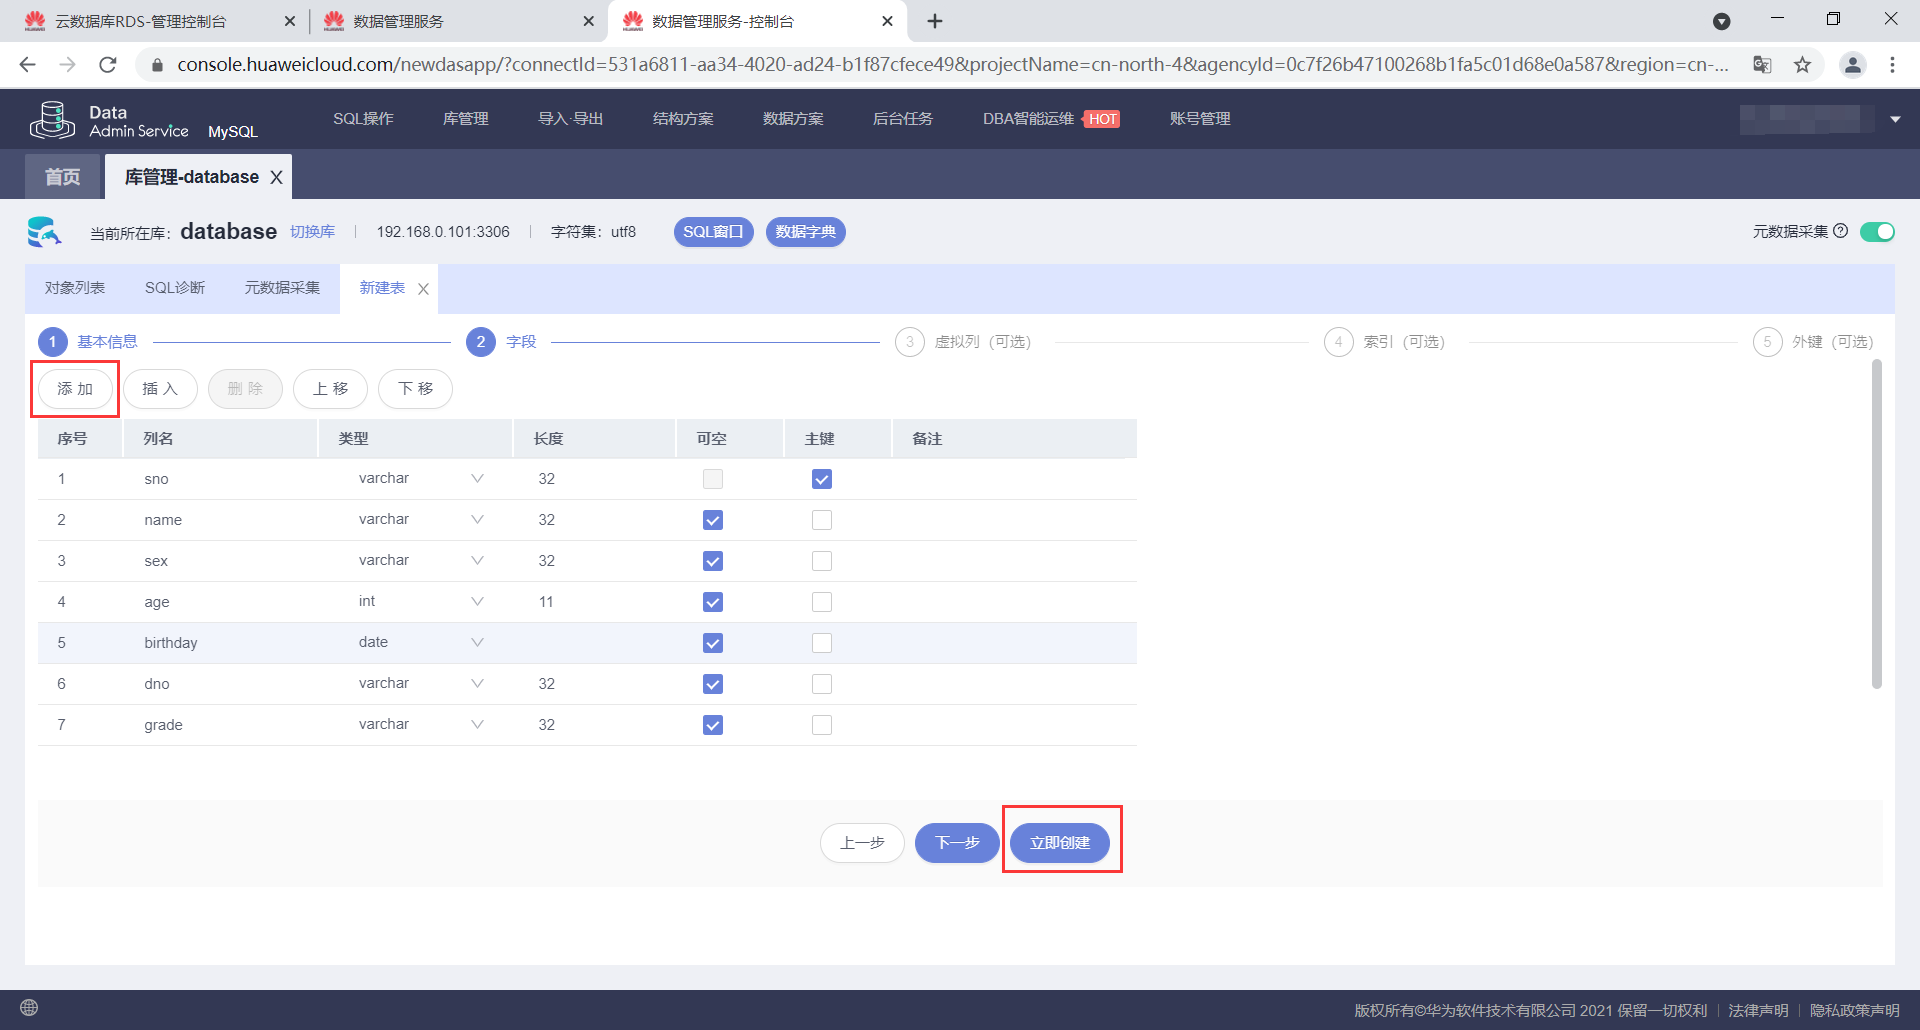Check primary key for dno row
This screenshot has height=1030, width=1920.
[822, 684]
